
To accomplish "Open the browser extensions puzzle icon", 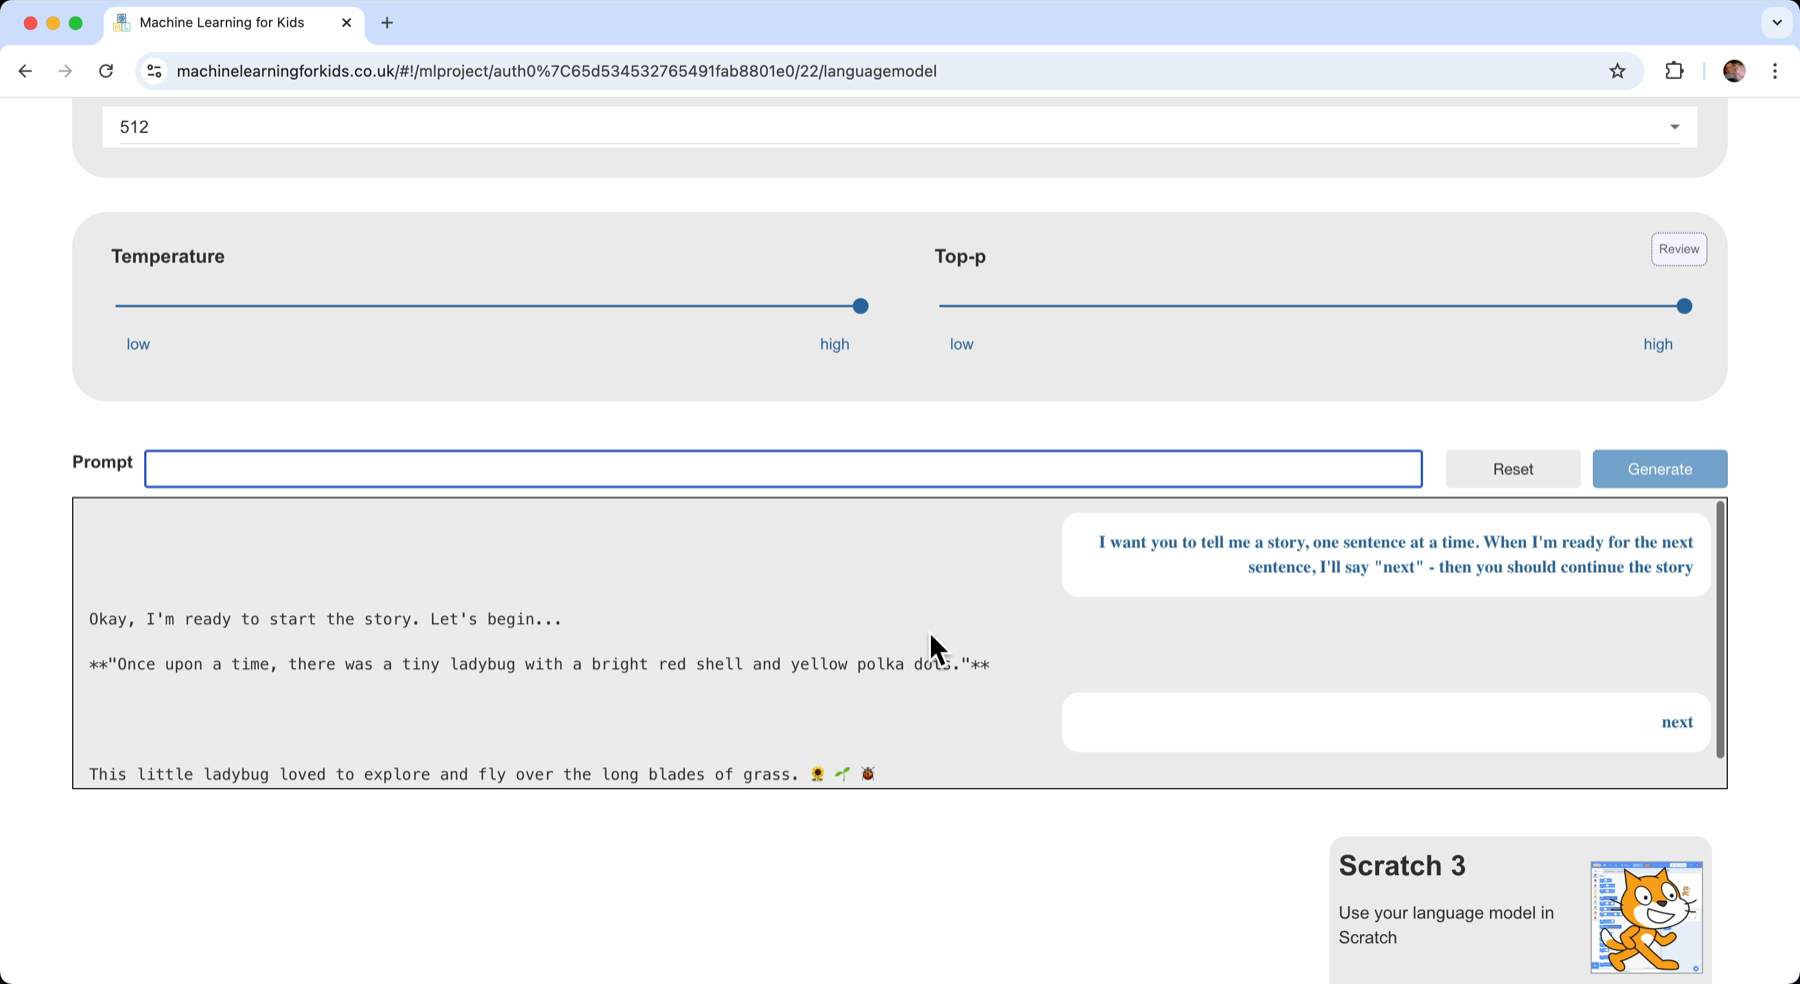I will click(x=1674, y=71).
